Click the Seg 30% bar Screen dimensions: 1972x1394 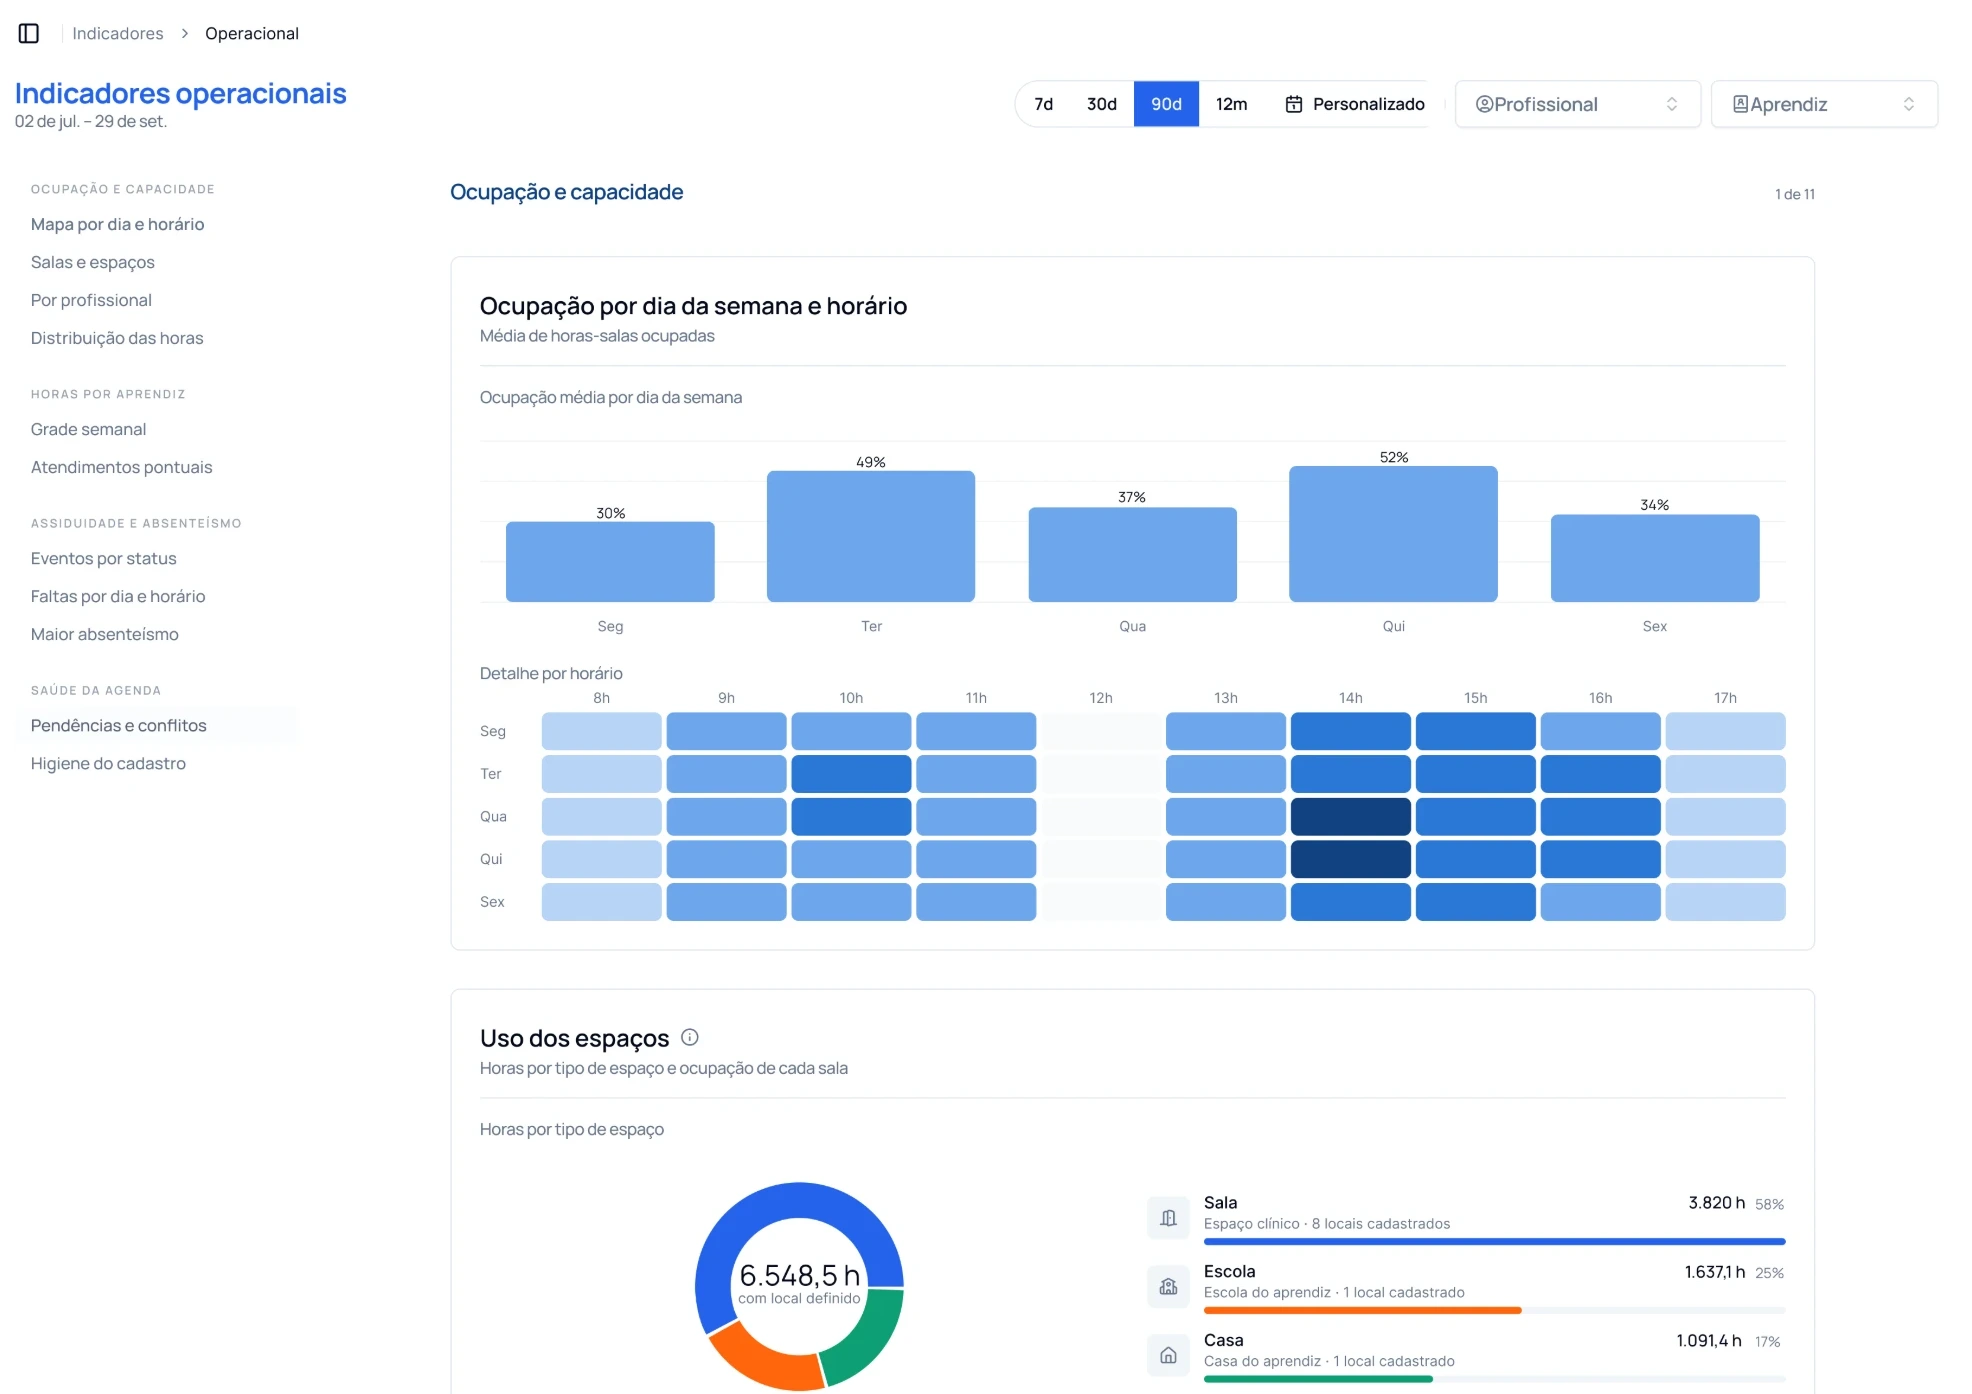pyautogui.click(x=610, y=561)
